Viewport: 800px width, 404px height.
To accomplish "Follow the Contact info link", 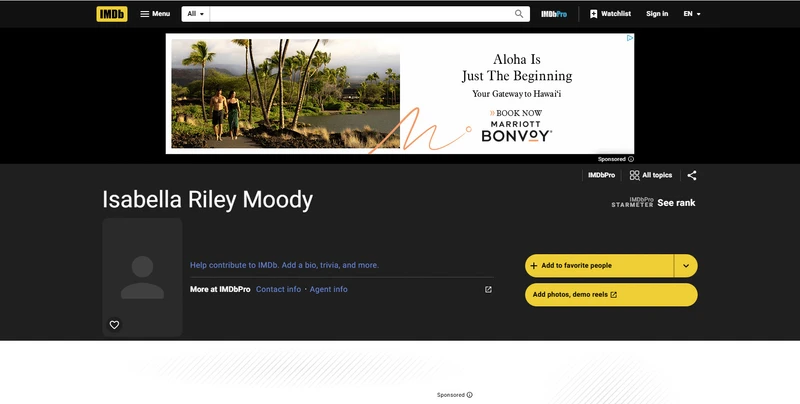I will pyautogui.click(x=279, y=289).
